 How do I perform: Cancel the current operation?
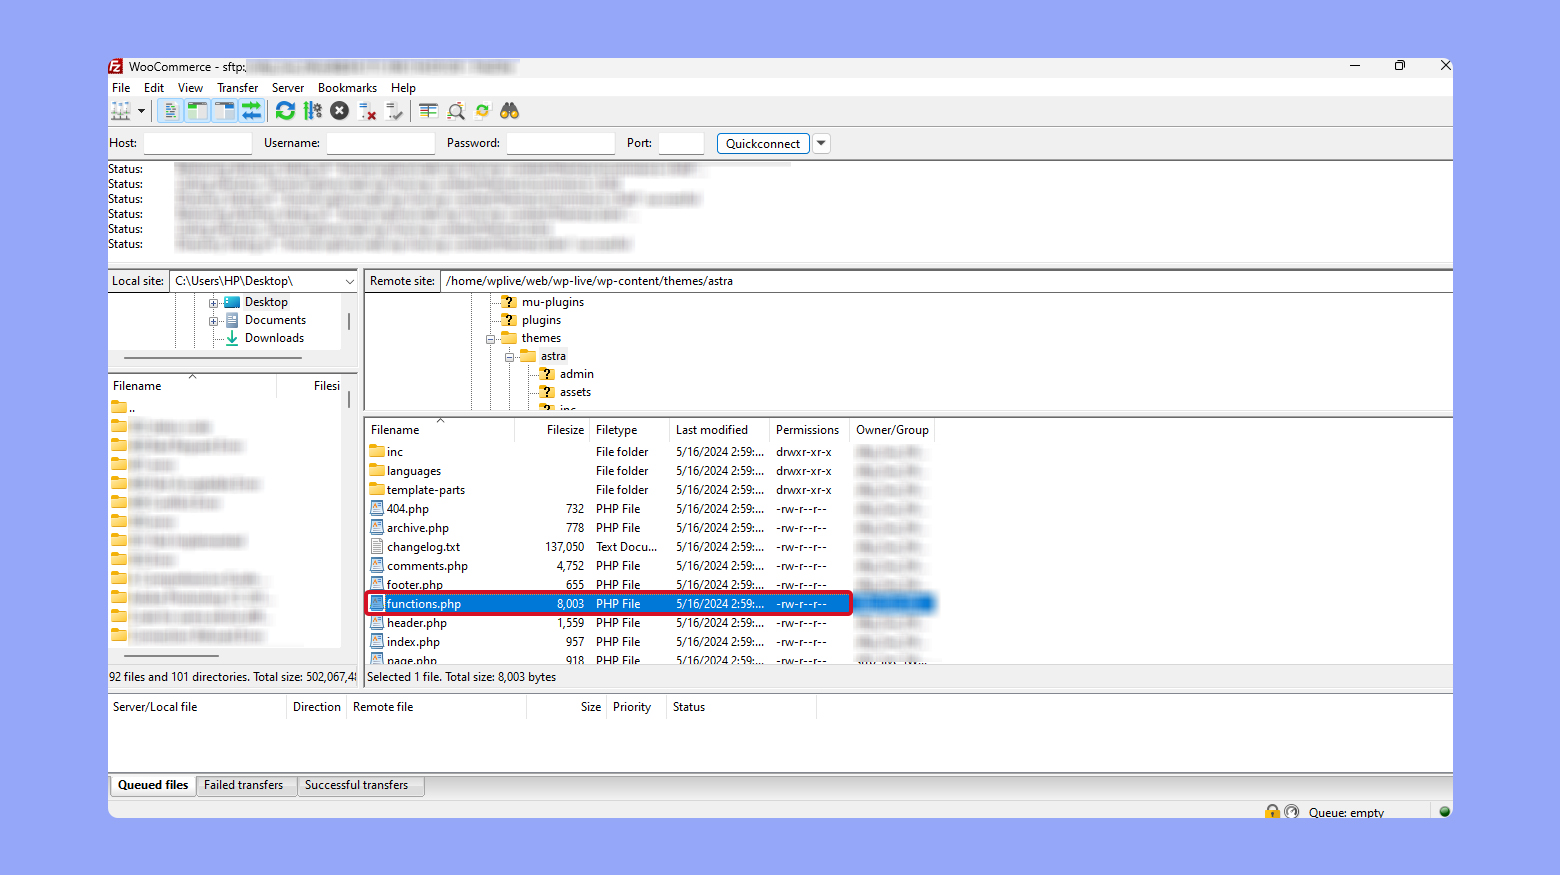coord(340,111)
